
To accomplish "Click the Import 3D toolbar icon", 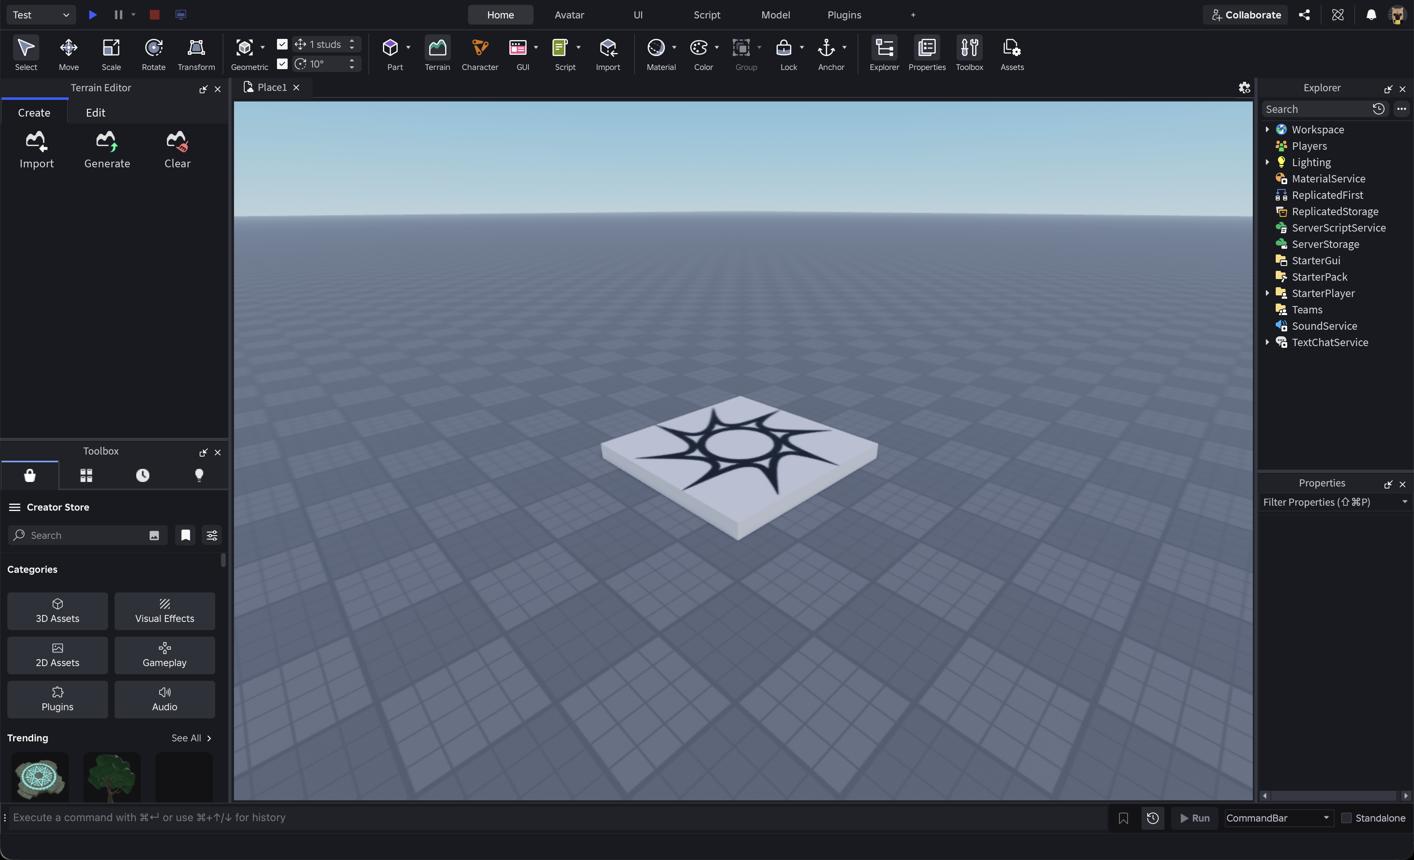I will tap(608, 53).
